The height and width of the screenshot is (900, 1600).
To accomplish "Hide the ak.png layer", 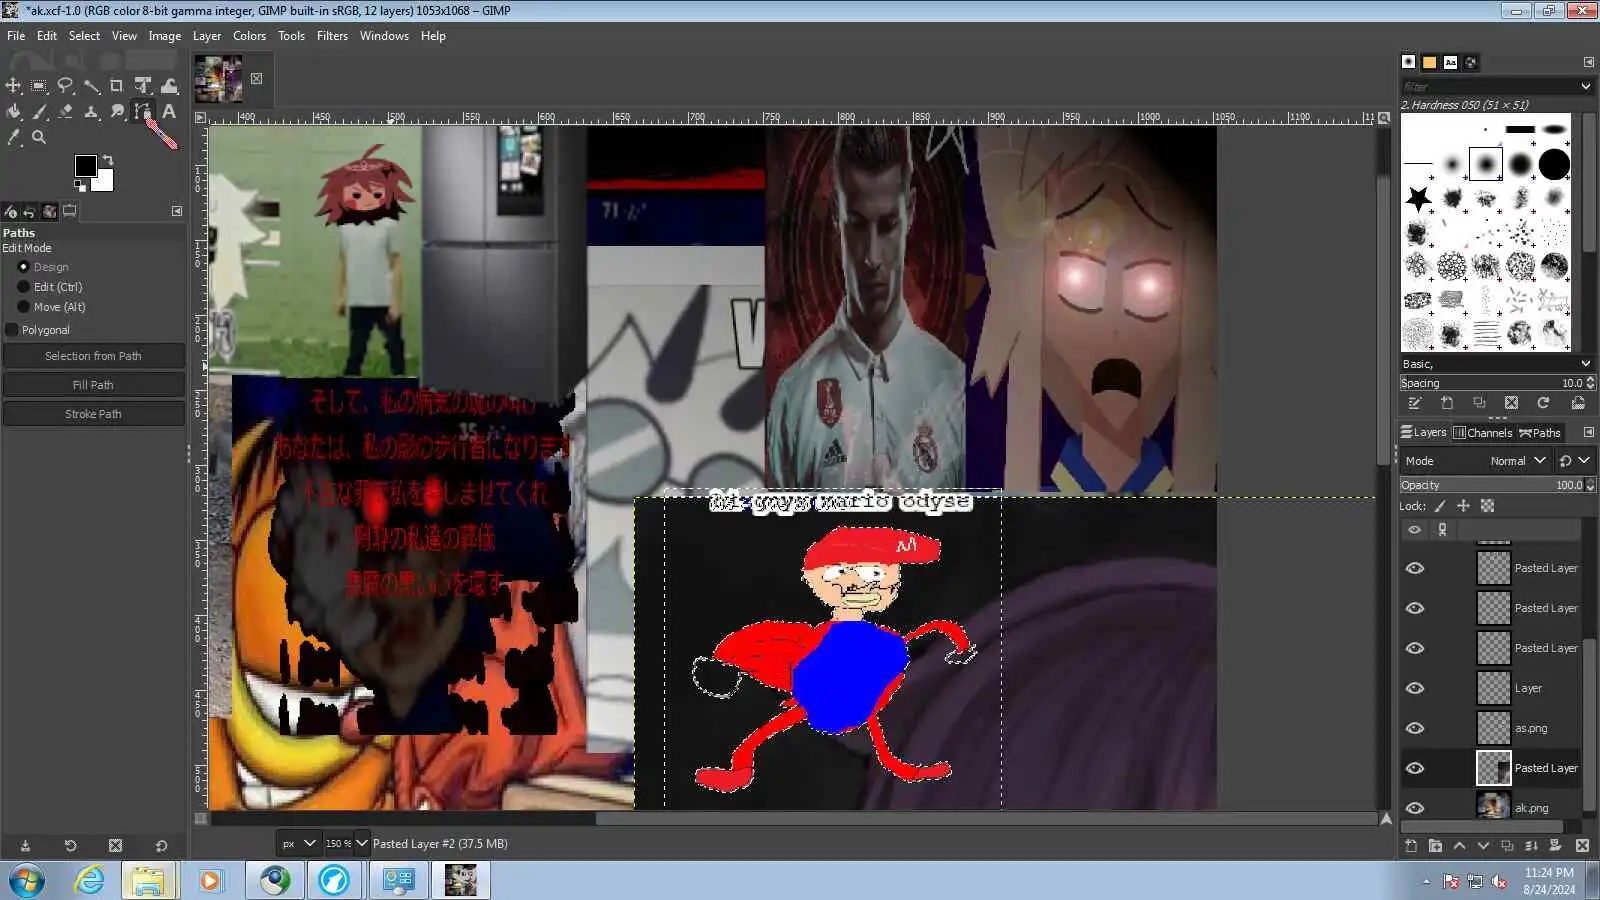I will 1415,808.
